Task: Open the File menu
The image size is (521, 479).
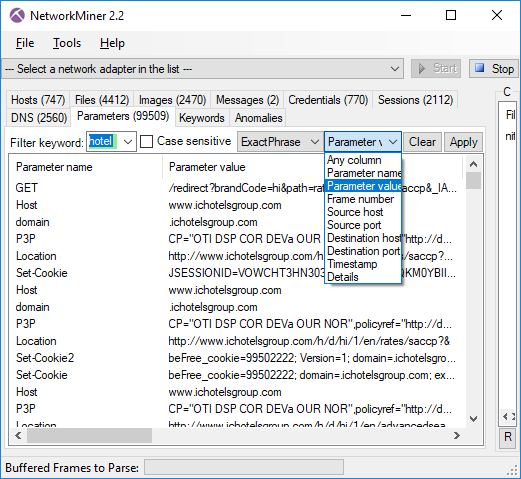Action: tap(25, 43)
